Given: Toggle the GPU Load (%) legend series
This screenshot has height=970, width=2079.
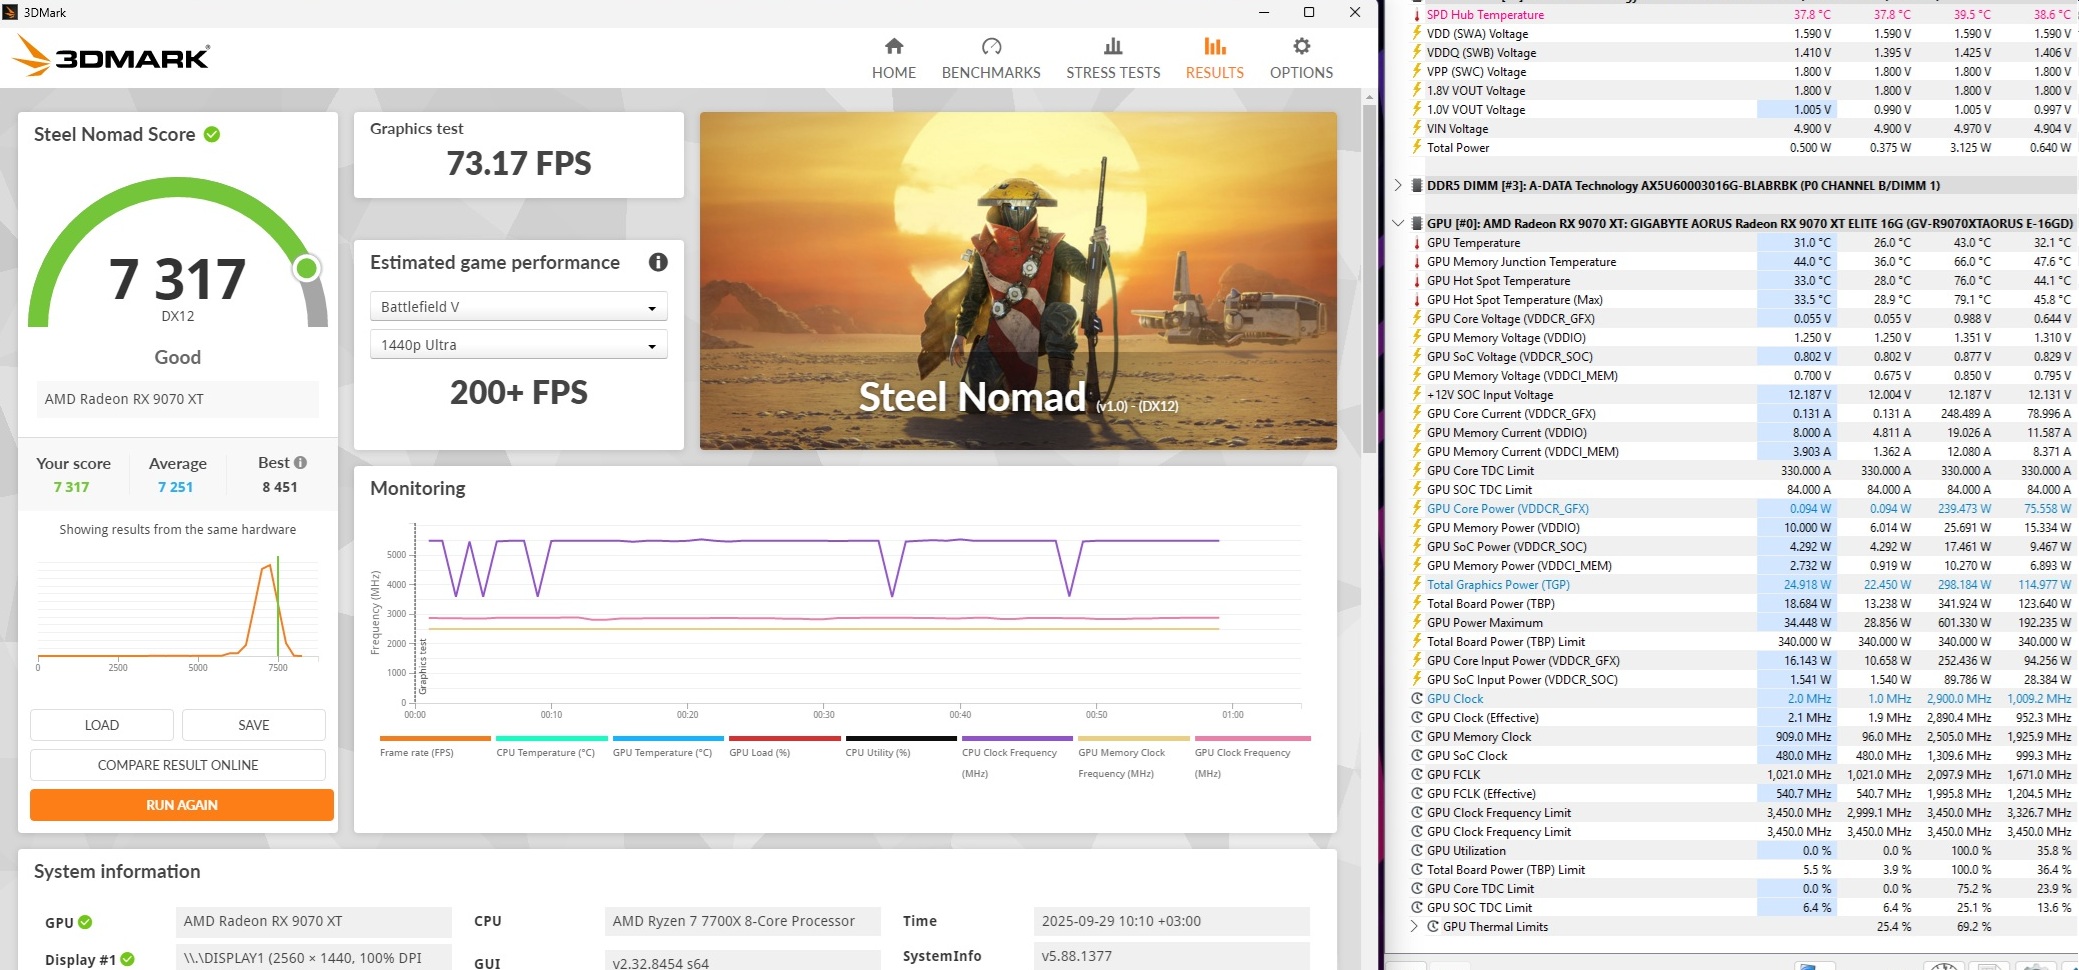Looking at the screenshot, I should click(x=784, y=746).
